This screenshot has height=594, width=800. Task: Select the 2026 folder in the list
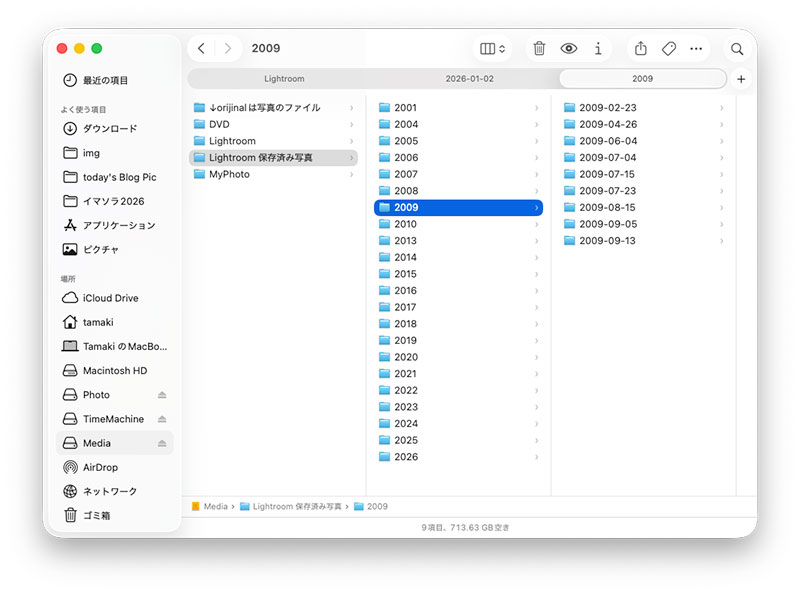(x=405, y=457)
